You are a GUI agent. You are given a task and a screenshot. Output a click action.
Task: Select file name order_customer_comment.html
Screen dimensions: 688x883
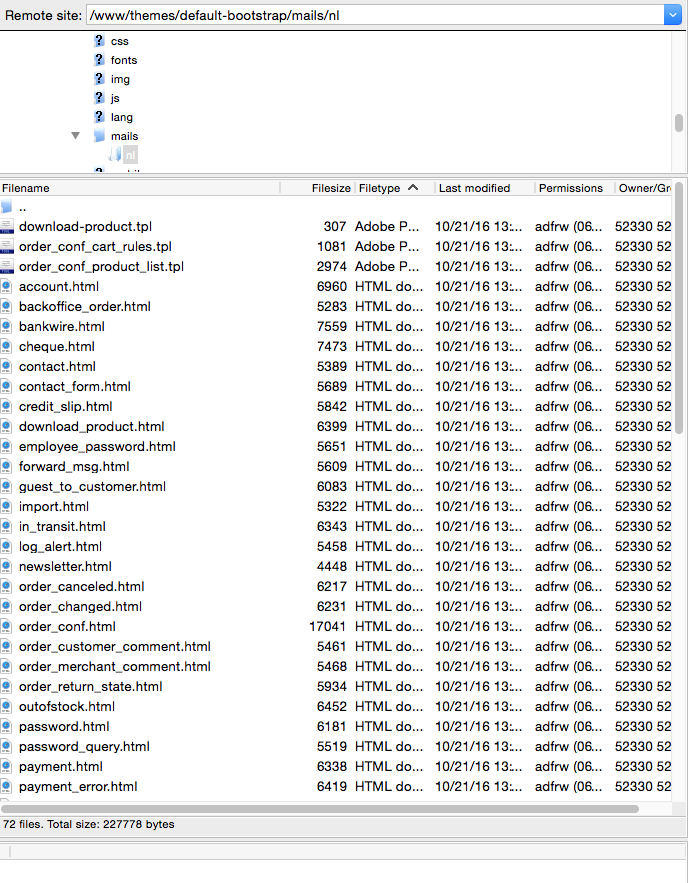point(115,646)
